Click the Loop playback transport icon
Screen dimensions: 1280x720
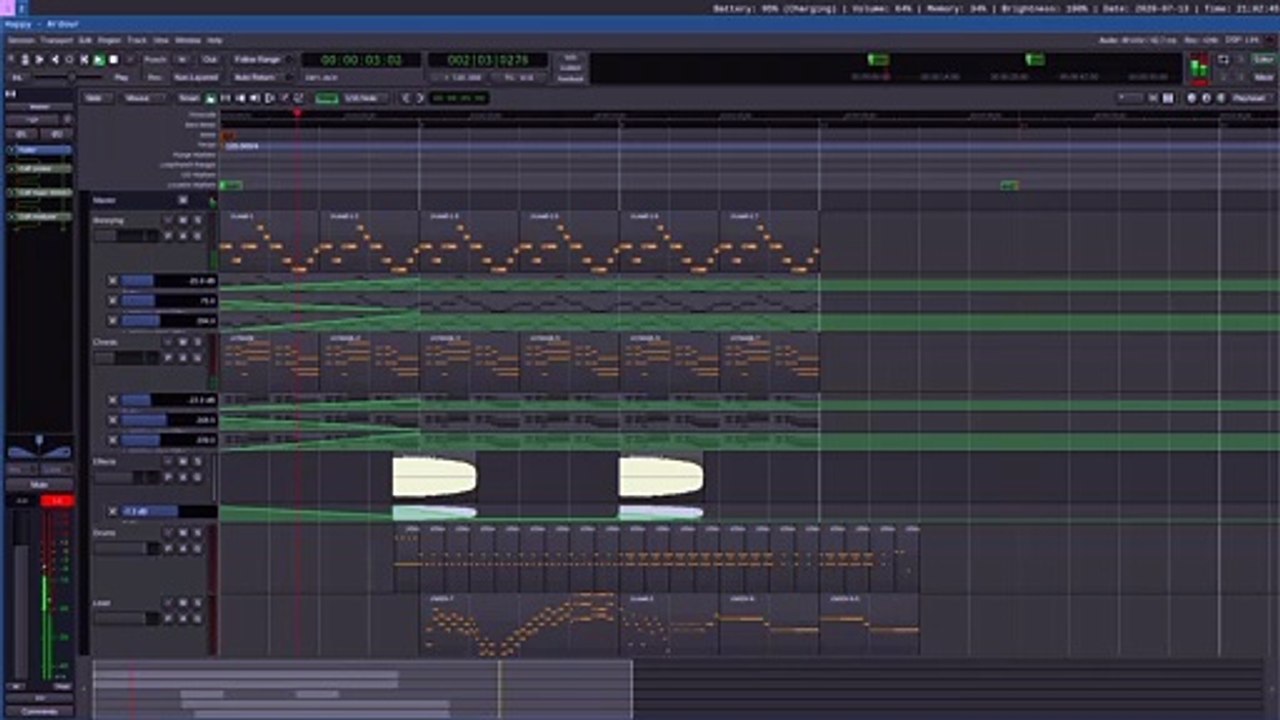pyautogui.click(x=69, y=59)
